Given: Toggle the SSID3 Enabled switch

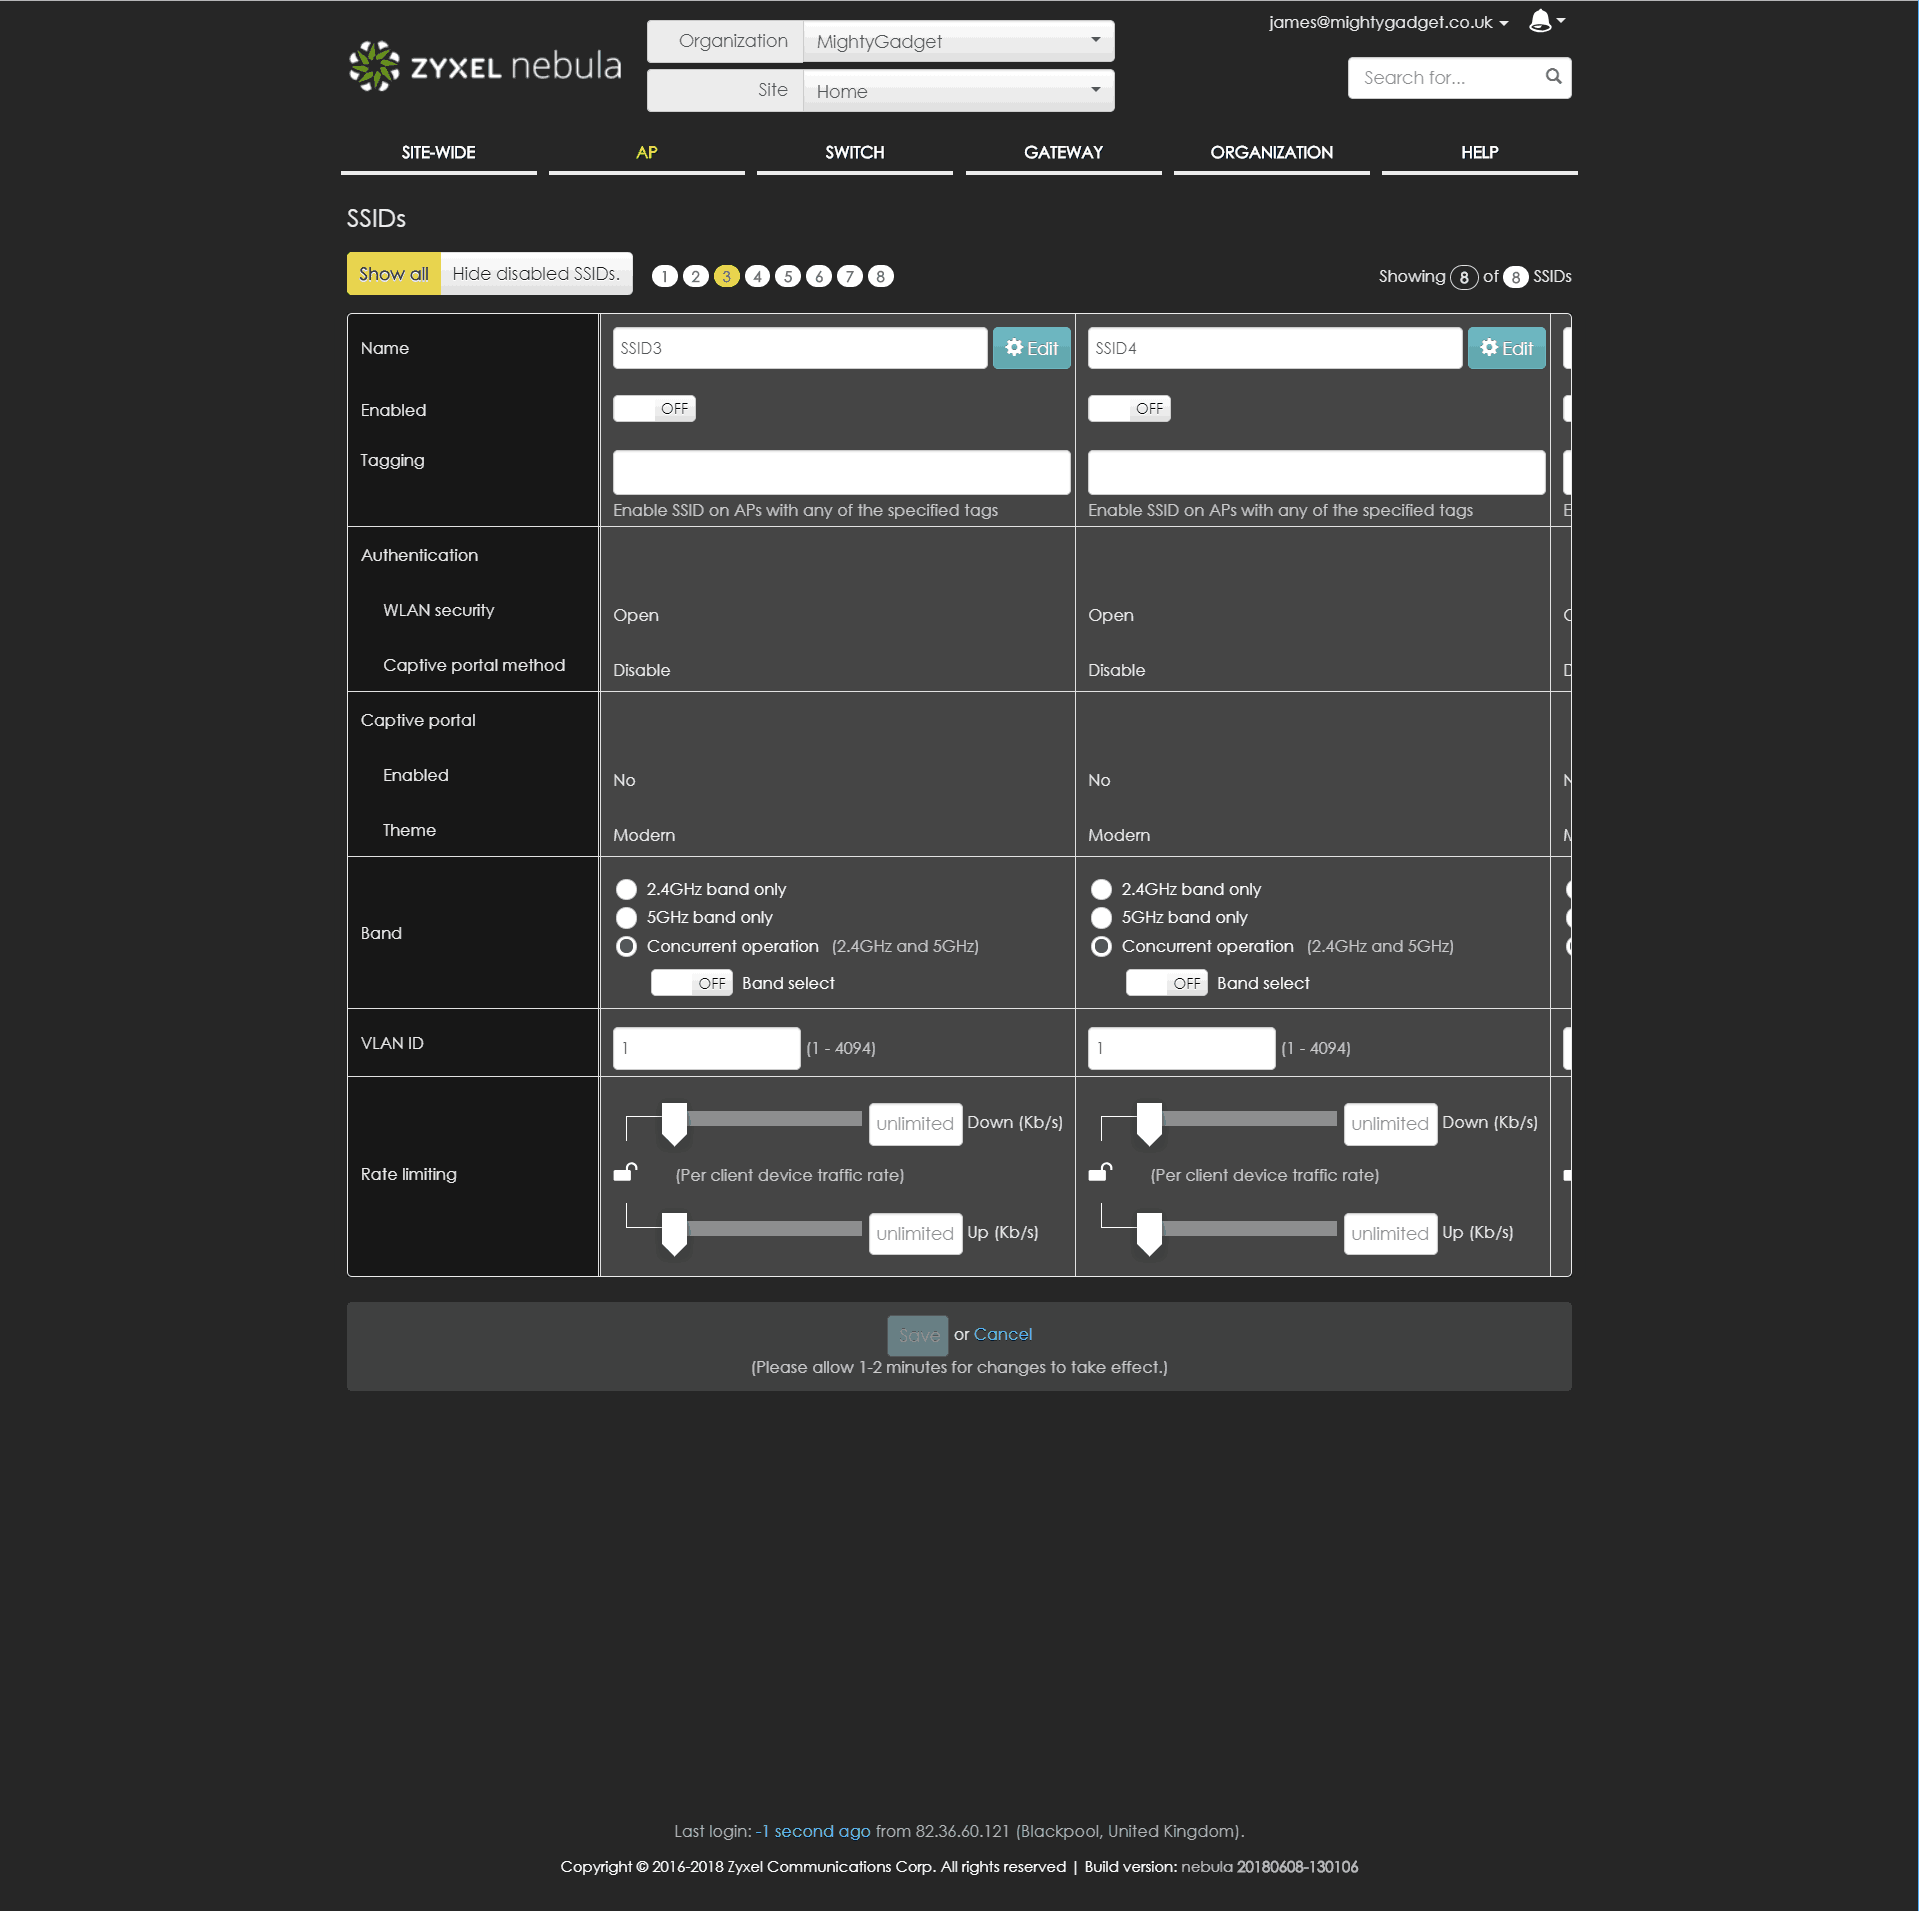Looking at the screenshot, I should [x=654, y=409].
